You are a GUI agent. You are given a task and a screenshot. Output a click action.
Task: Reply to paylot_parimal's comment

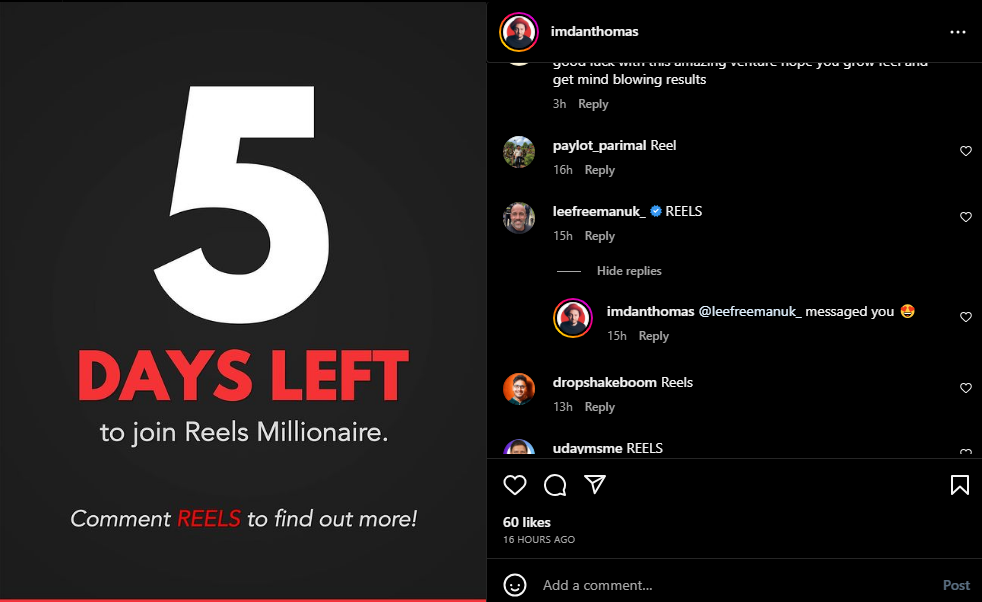pyautogui.click(x=599, y=170)
